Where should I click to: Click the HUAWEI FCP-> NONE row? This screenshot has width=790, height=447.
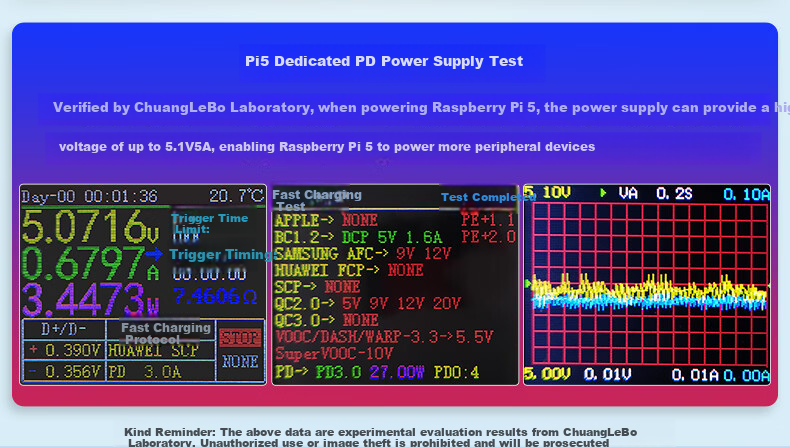click(349, 270)
